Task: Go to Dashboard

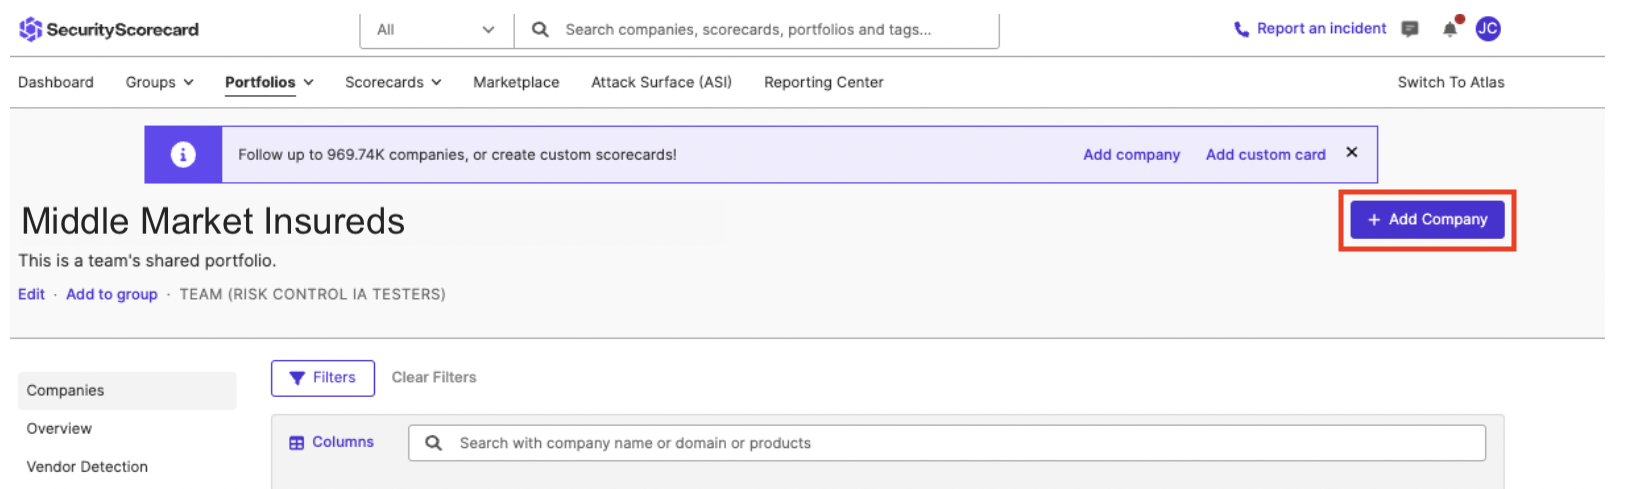Action: click(x=56, y=82)
